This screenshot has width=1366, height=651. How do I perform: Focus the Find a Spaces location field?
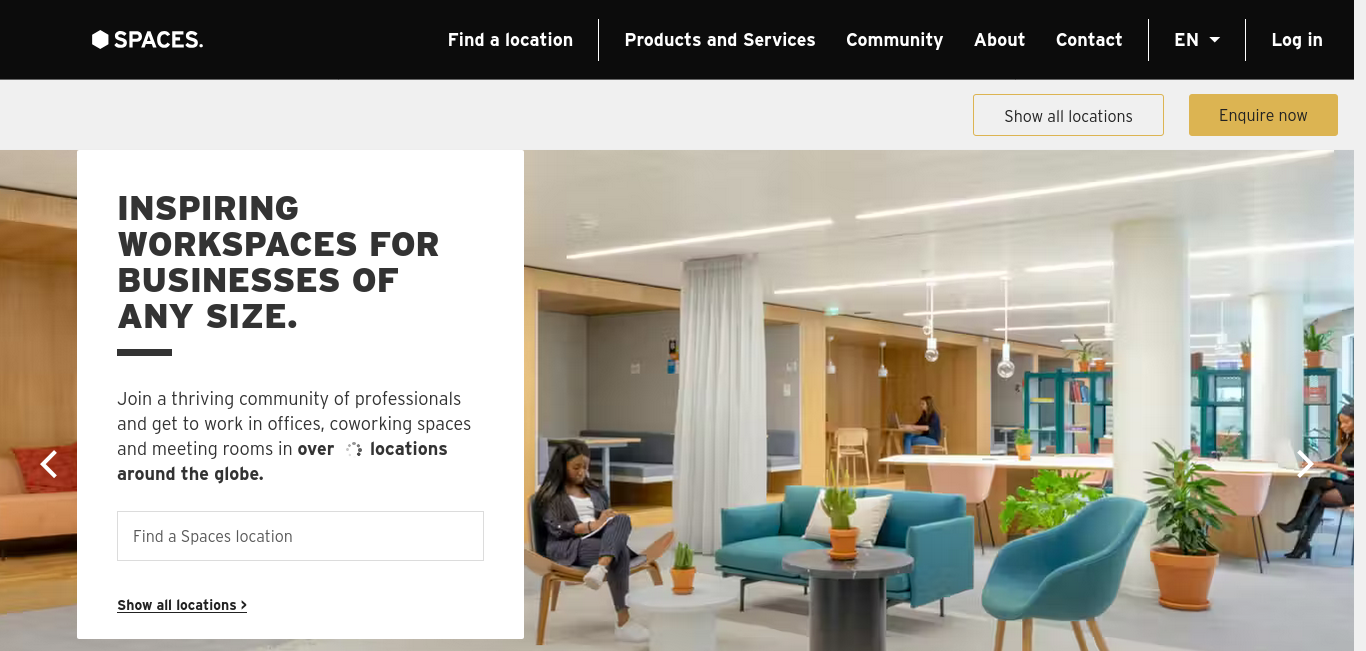click(x=300, y=536)
